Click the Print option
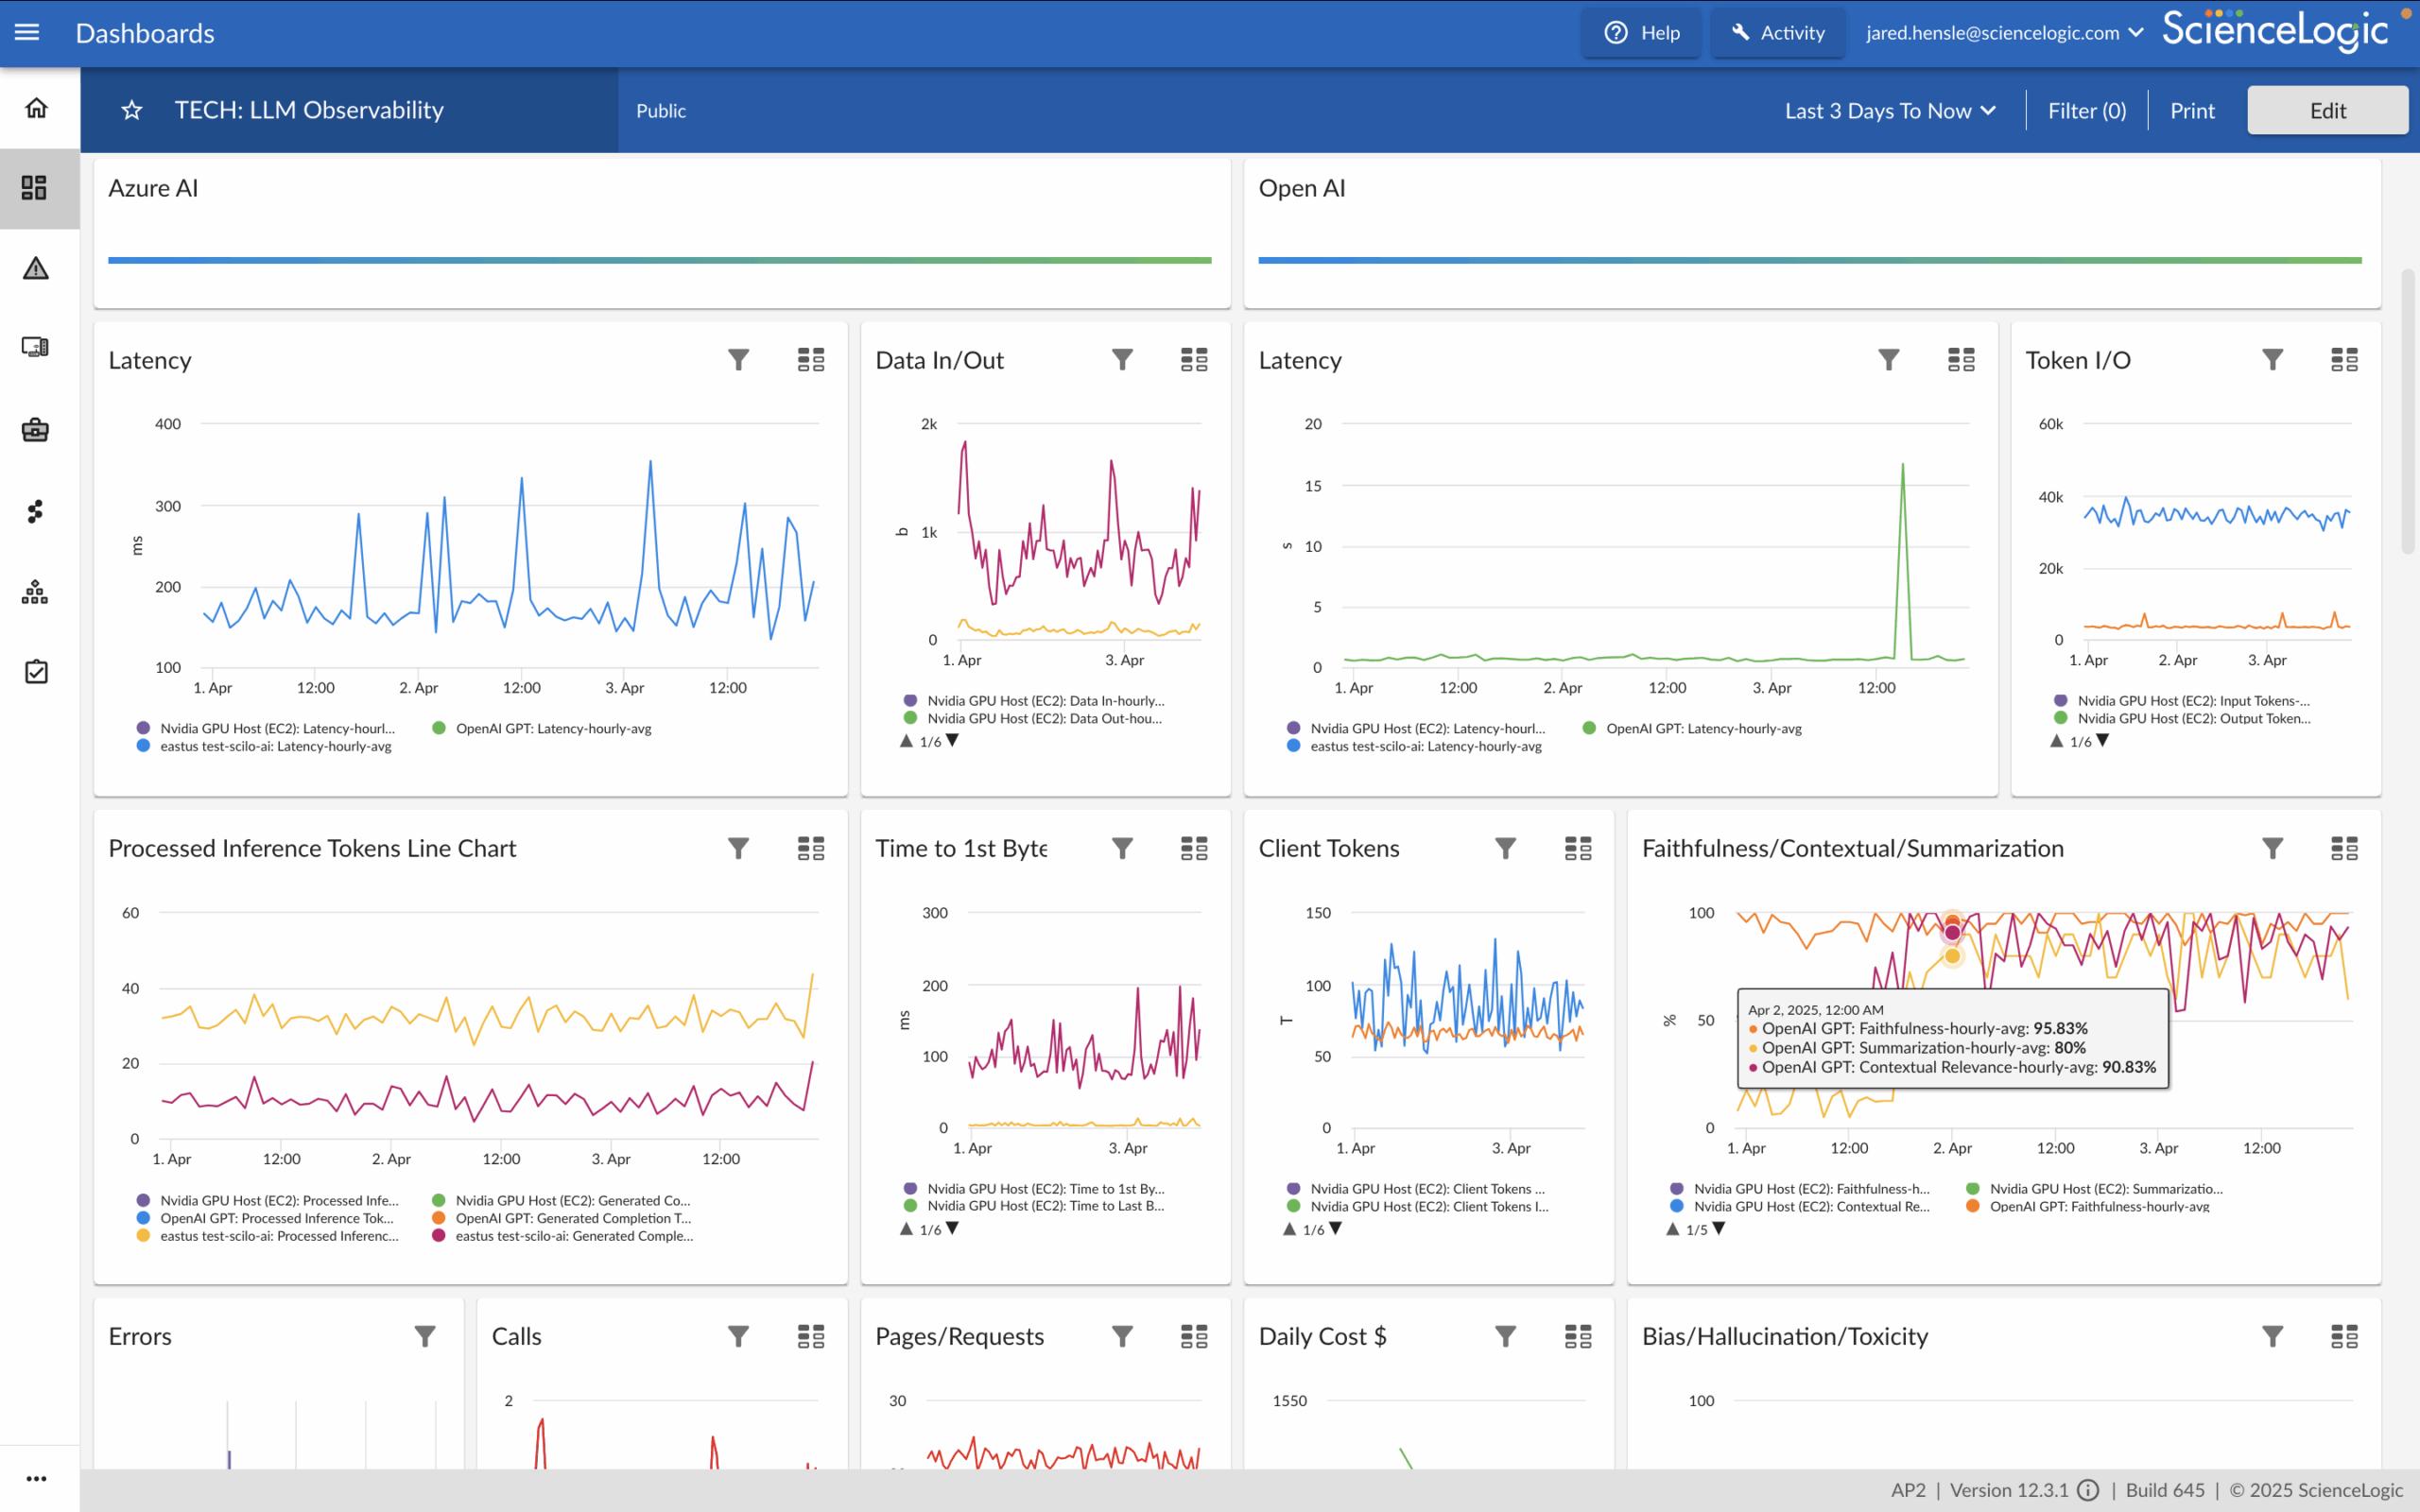The image size is (2420, 1512). coord(2192,111)
